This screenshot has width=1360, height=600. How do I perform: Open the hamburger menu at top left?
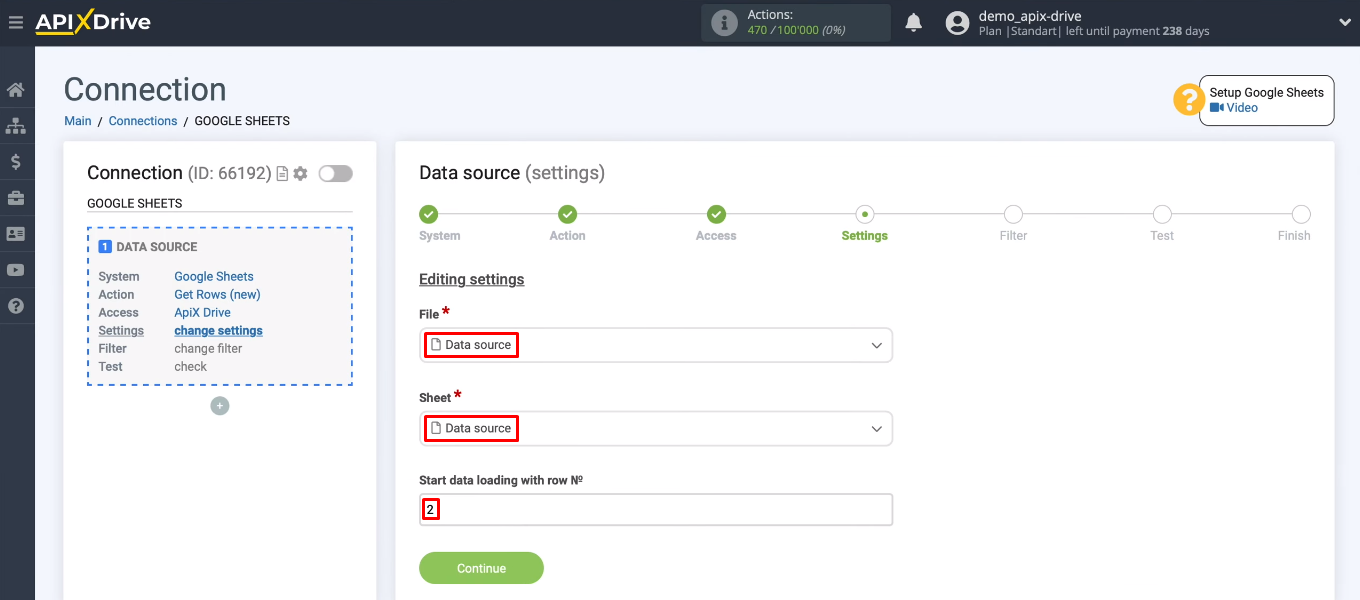pos(16,22)
